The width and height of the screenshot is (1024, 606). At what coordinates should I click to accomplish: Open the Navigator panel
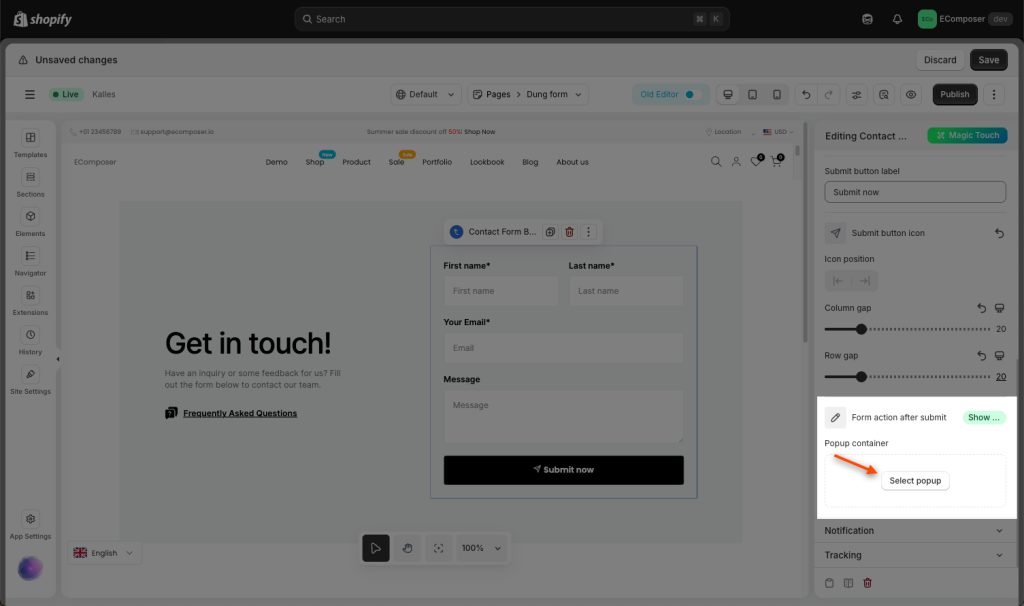[x=30, y=261]
